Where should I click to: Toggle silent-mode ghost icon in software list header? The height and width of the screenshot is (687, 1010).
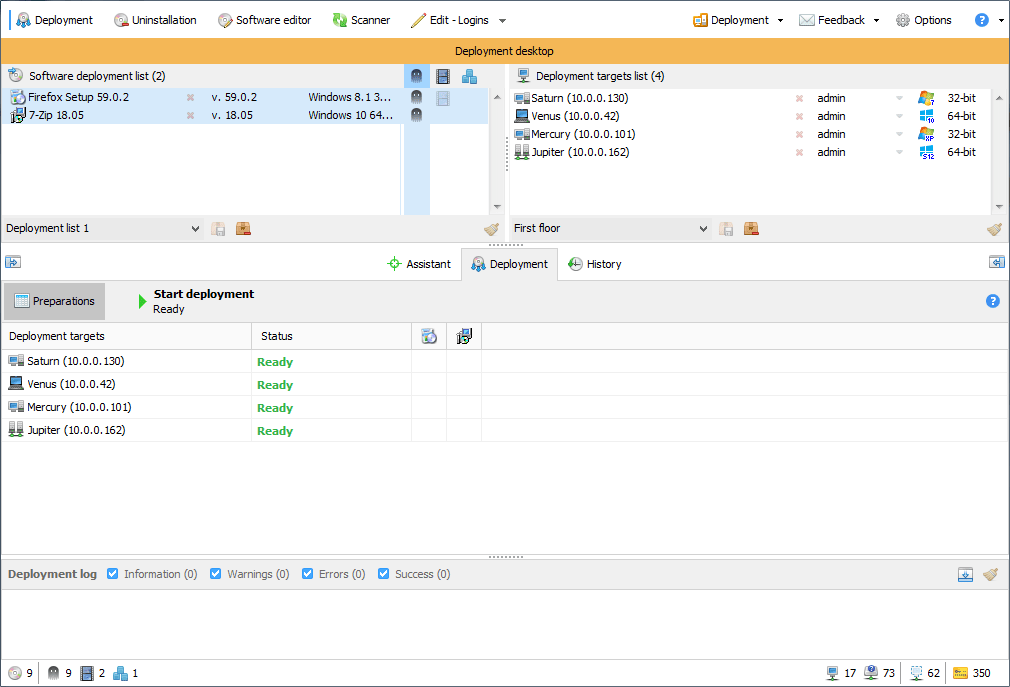point(416,76)
